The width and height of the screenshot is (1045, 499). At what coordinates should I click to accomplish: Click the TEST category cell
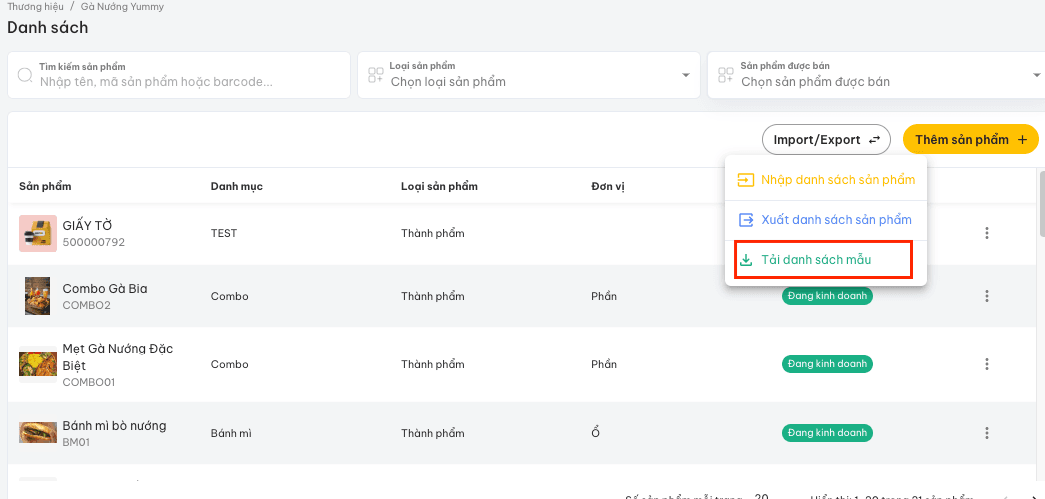(x=223, y=233)
